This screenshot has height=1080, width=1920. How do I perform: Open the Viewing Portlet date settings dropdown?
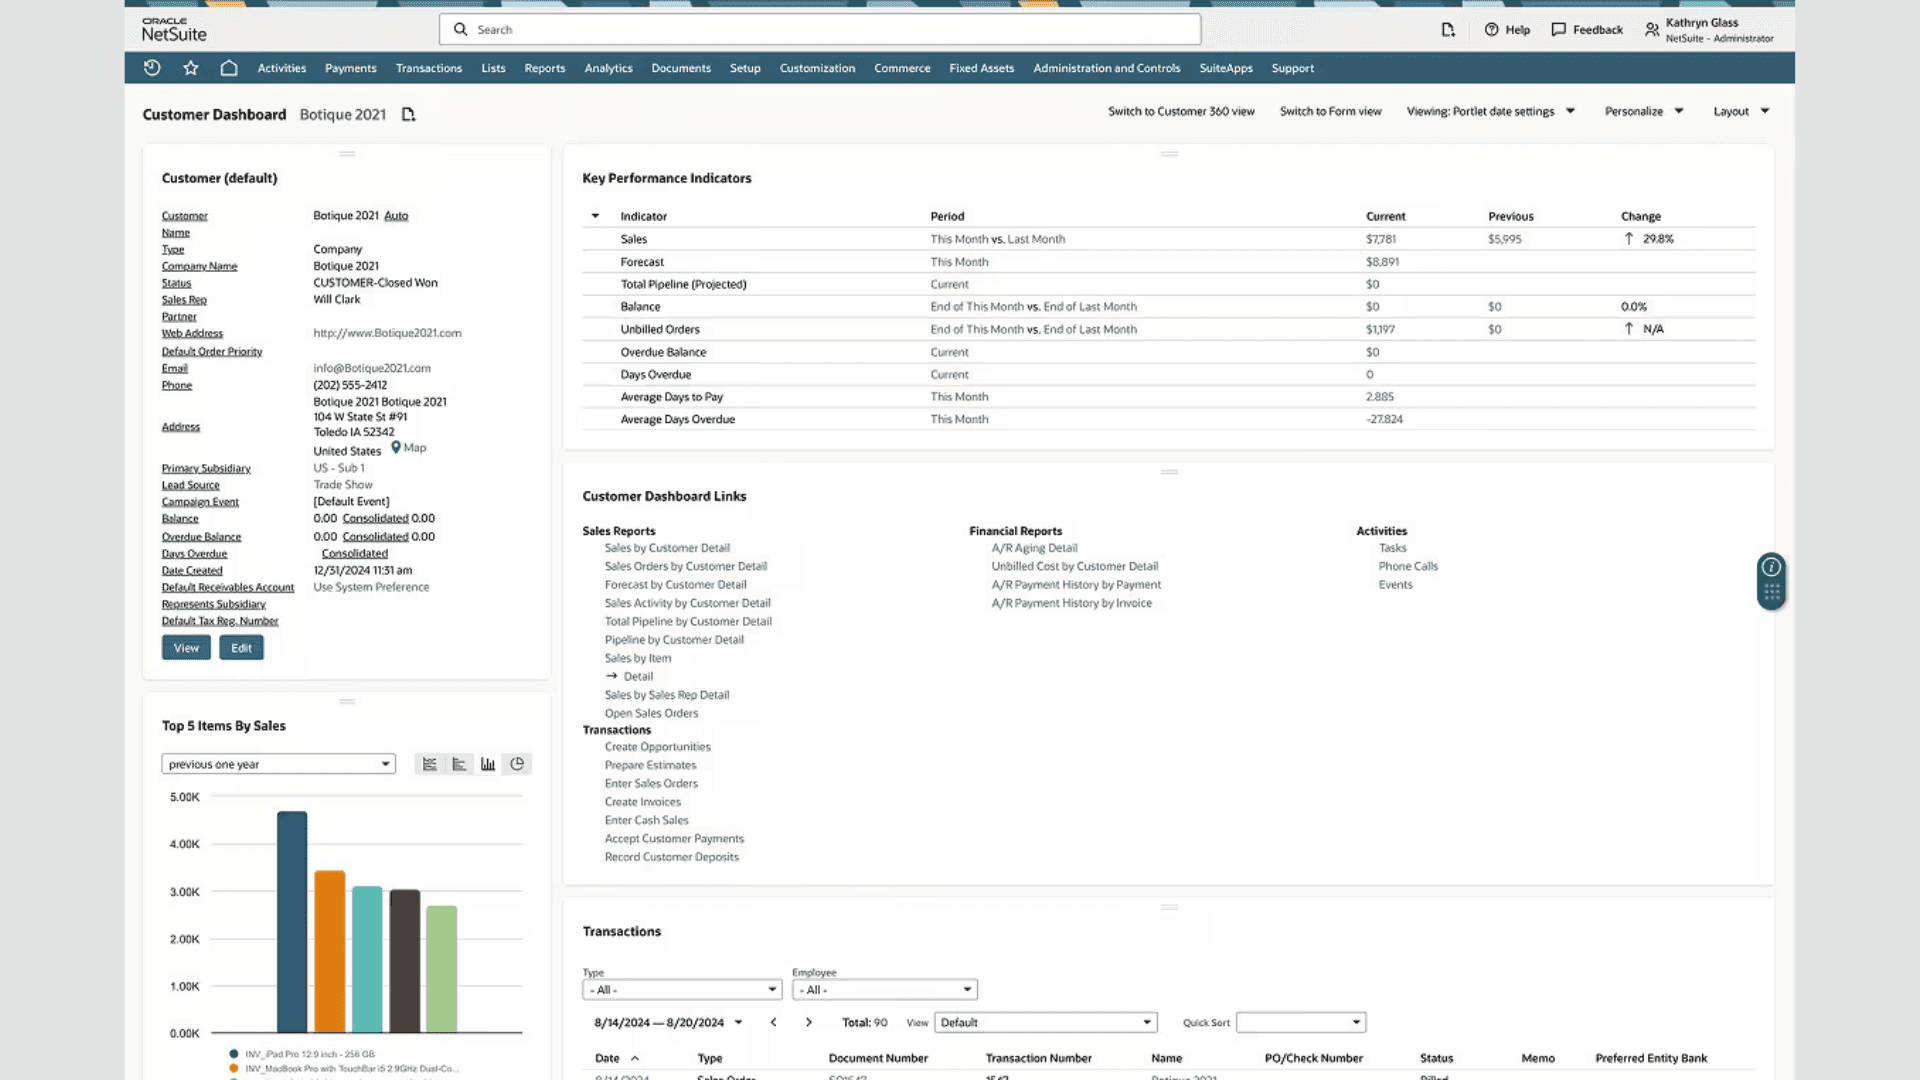pyautogui.click(x=1491, y=111)
